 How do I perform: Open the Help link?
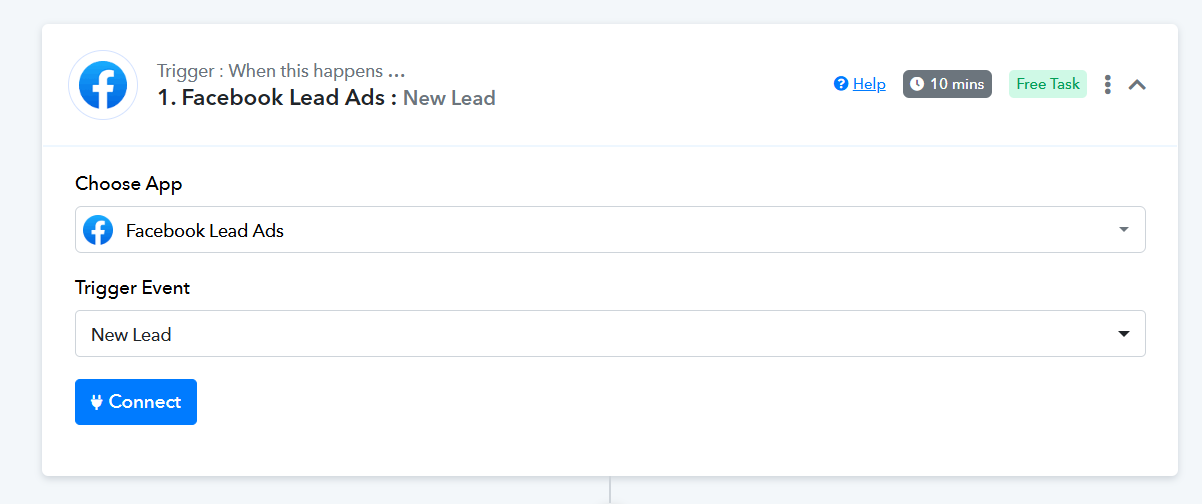[869, 84]
